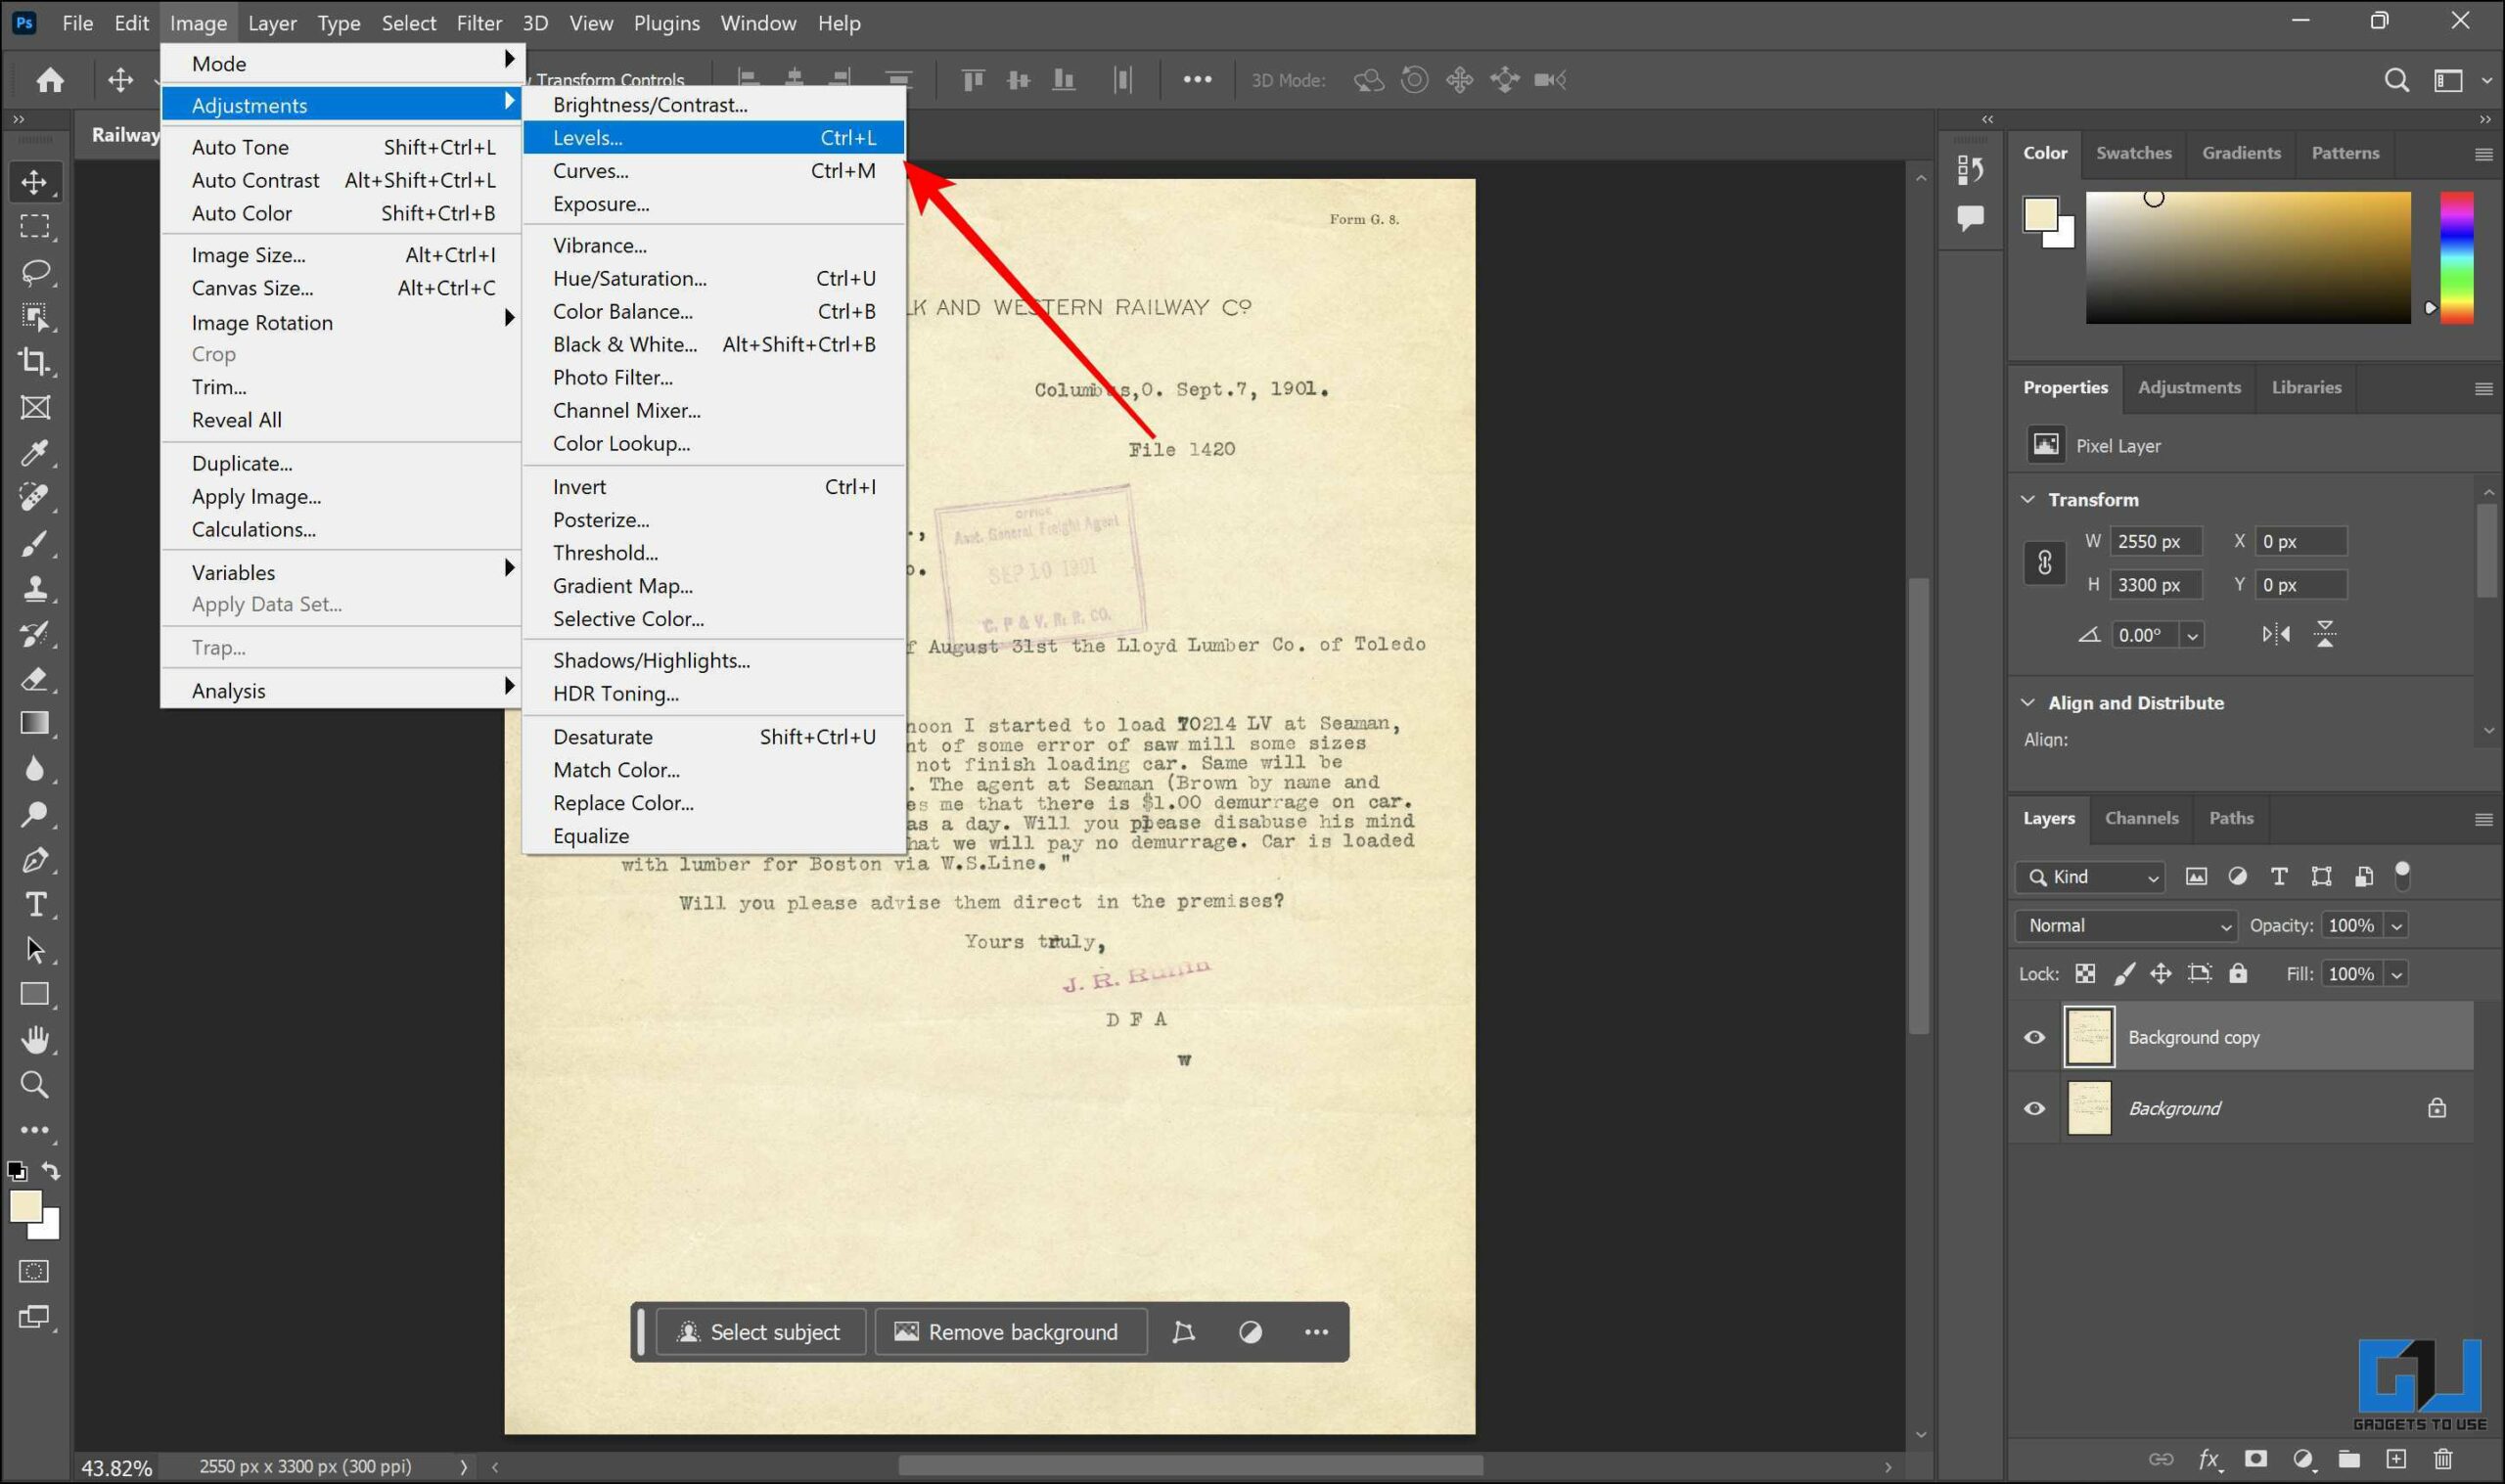The image size is (2505, 1484).
Task: Toggle lock transparent pixels
Action: (x=2085, y=974)
